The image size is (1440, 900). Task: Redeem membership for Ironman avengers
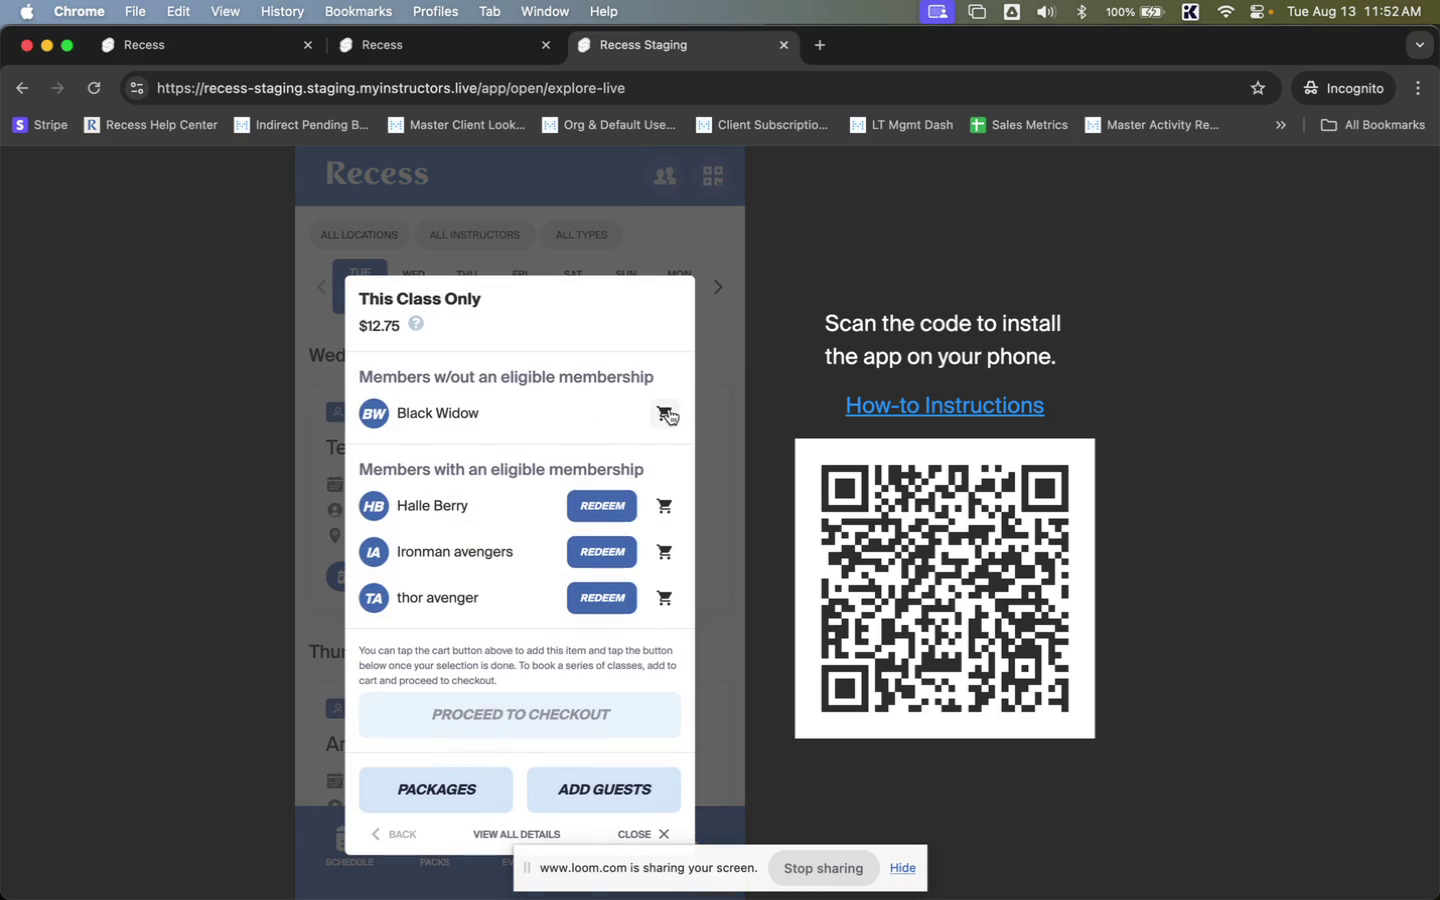coord(602,552)
